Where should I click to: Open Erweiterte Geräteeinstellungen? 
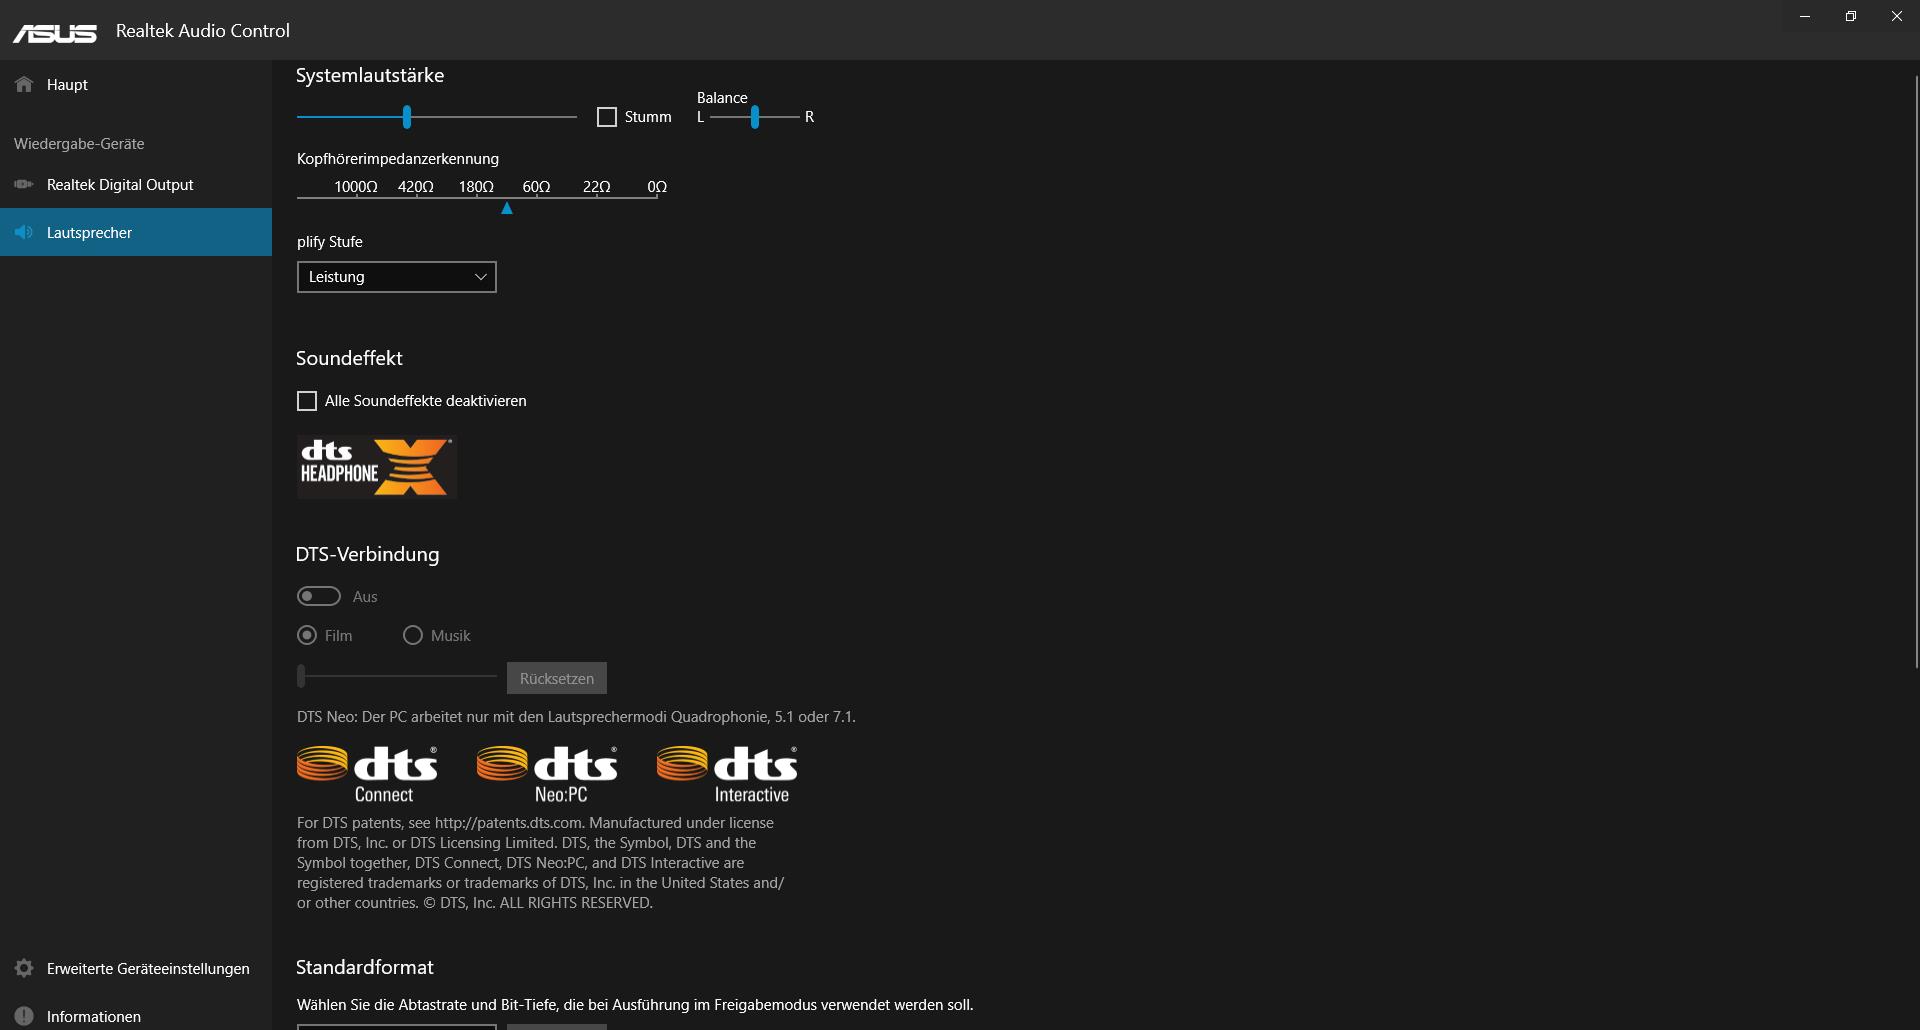[136, 968]
